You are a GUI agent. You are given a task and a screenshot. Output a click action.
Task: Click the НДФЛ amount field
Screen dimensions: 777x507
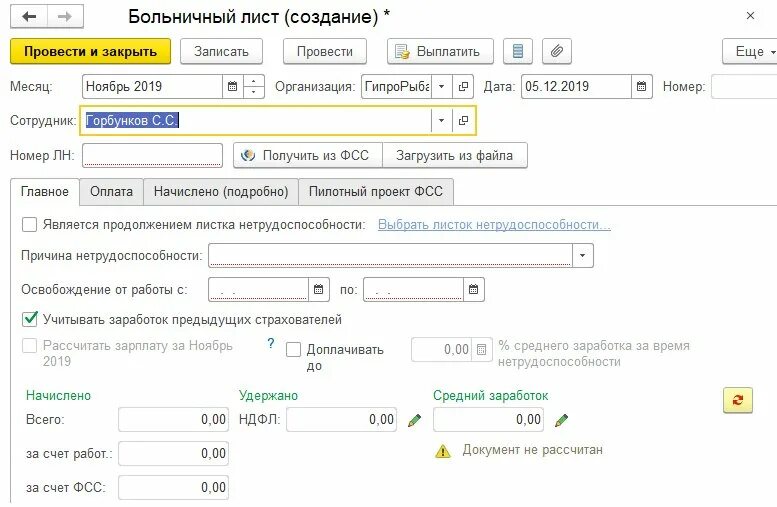pyautogui.click(x=341, y=420)
